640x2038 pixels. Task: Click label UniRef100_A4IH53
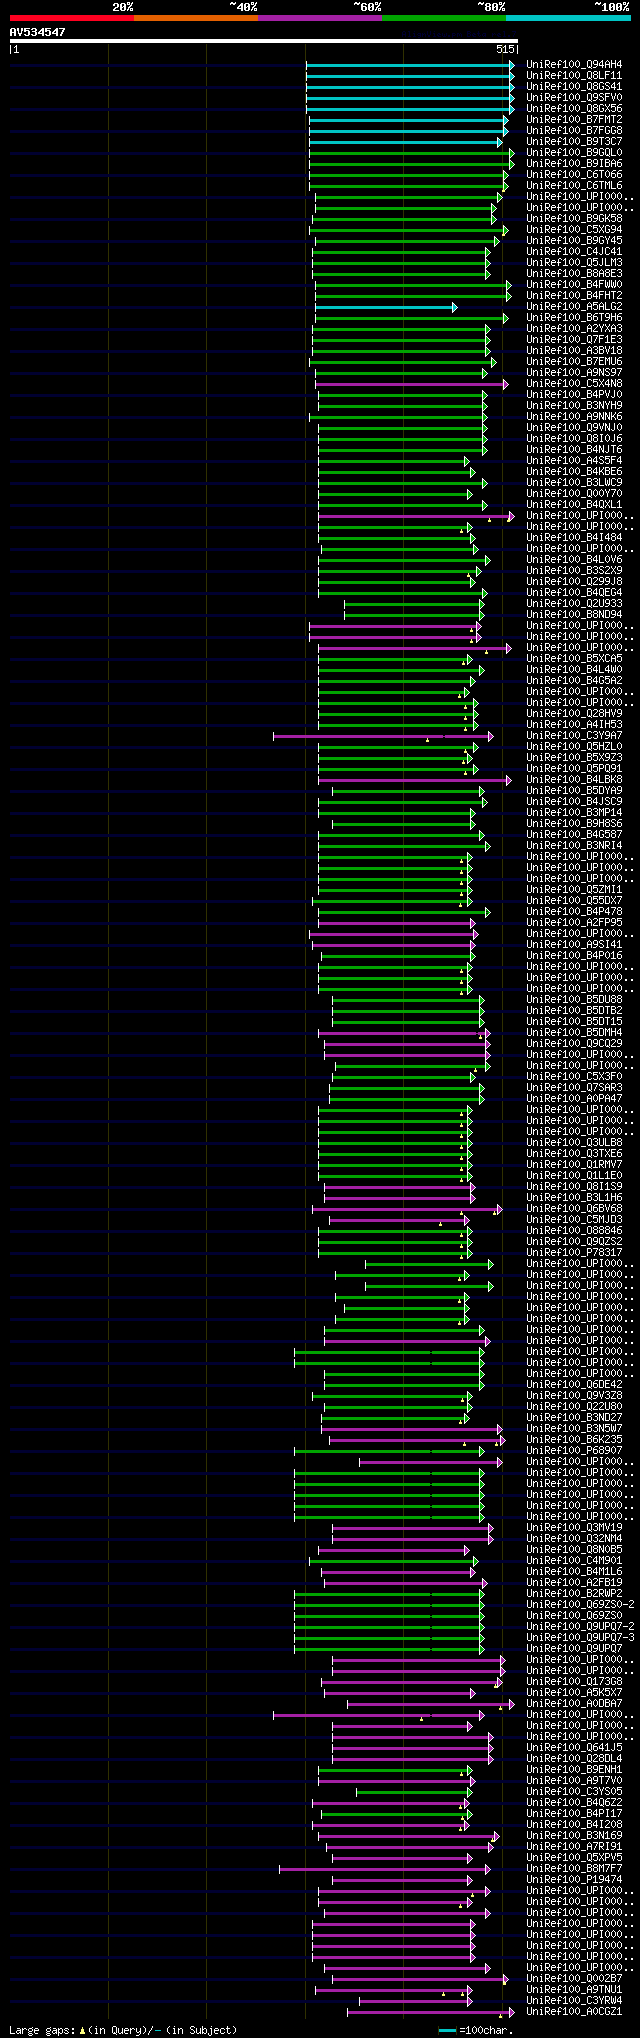click(574, 725)
